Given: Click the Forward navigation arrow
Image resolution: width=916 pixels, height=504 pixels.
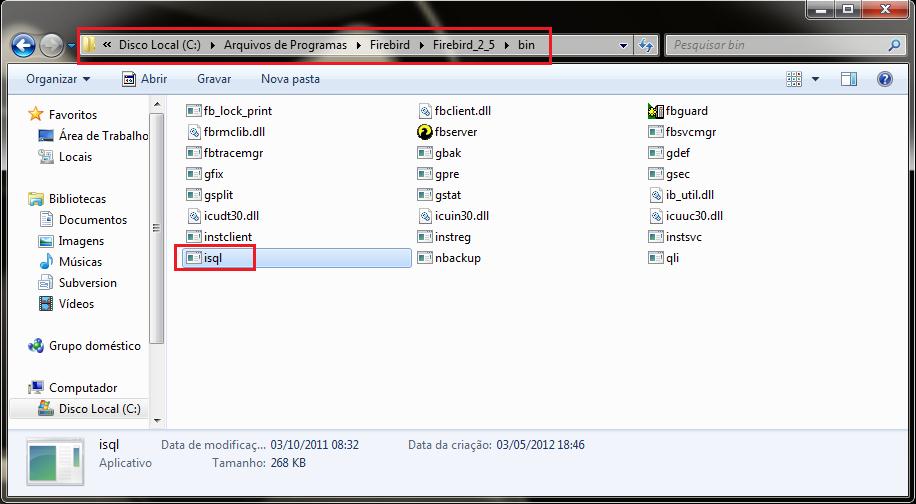Looking at the screenshot, I should click(51, 45).
